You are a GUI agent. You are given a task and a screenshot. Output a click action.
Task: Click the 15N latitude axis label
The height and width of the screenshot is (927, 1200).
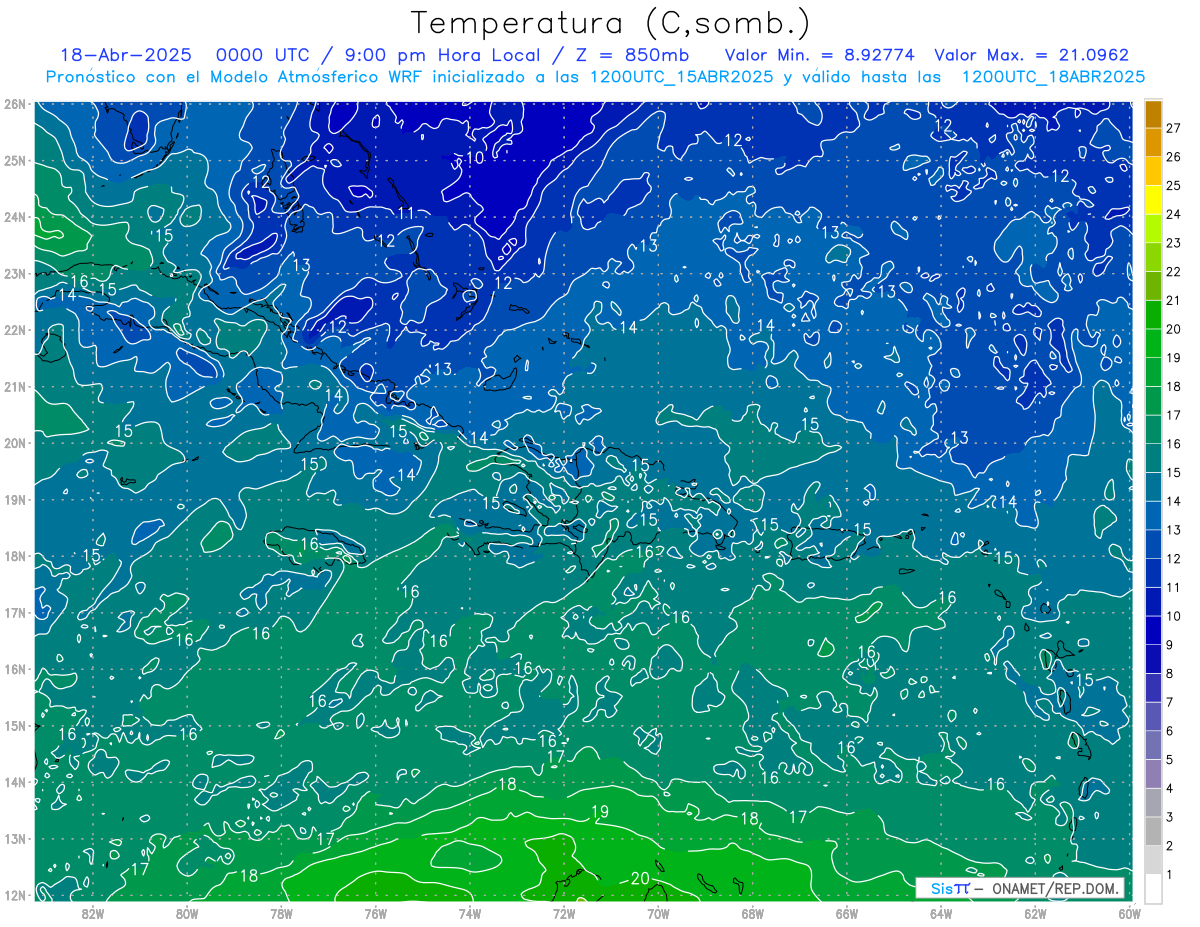pyautogui.click(x=15, y=726)
